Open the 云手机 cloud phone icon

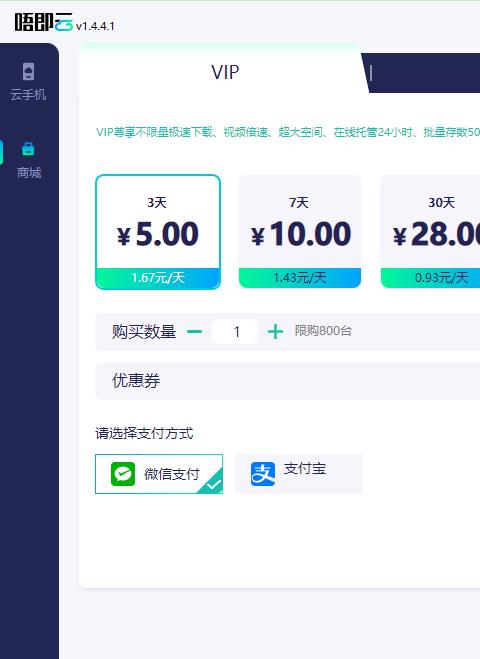[28, 71]
